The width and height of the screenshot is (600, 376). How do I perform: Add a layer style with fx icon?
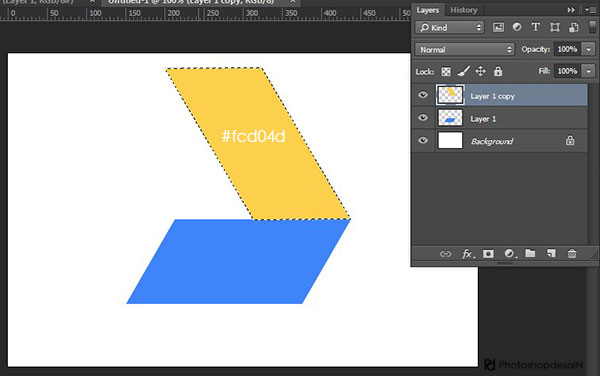click(468, 254)
